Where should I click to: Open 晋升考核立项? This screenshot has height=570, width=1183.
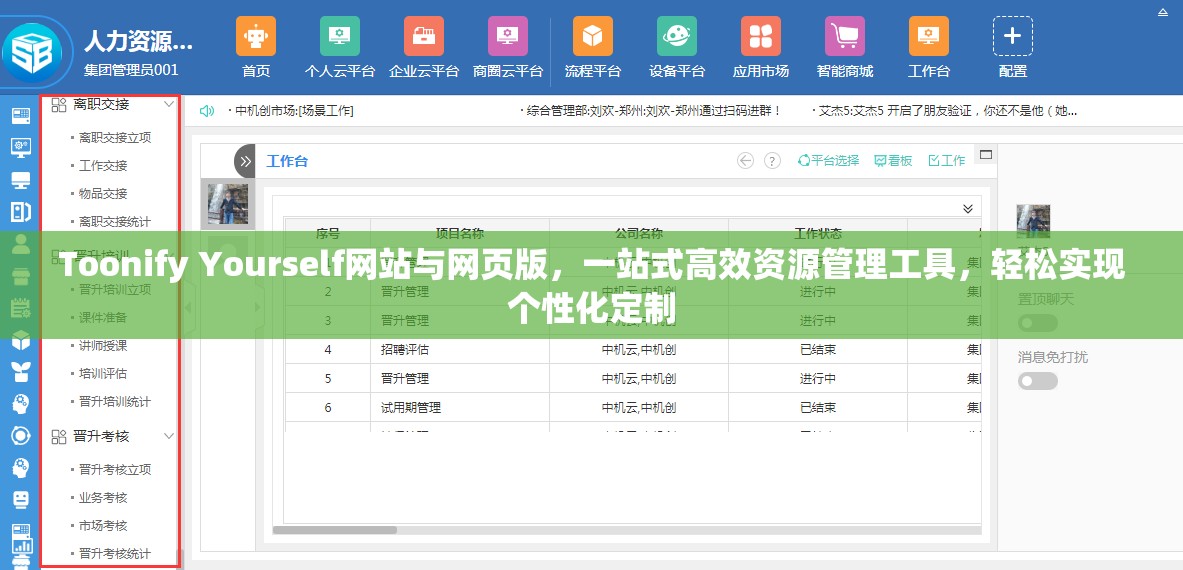click(115, 470)
